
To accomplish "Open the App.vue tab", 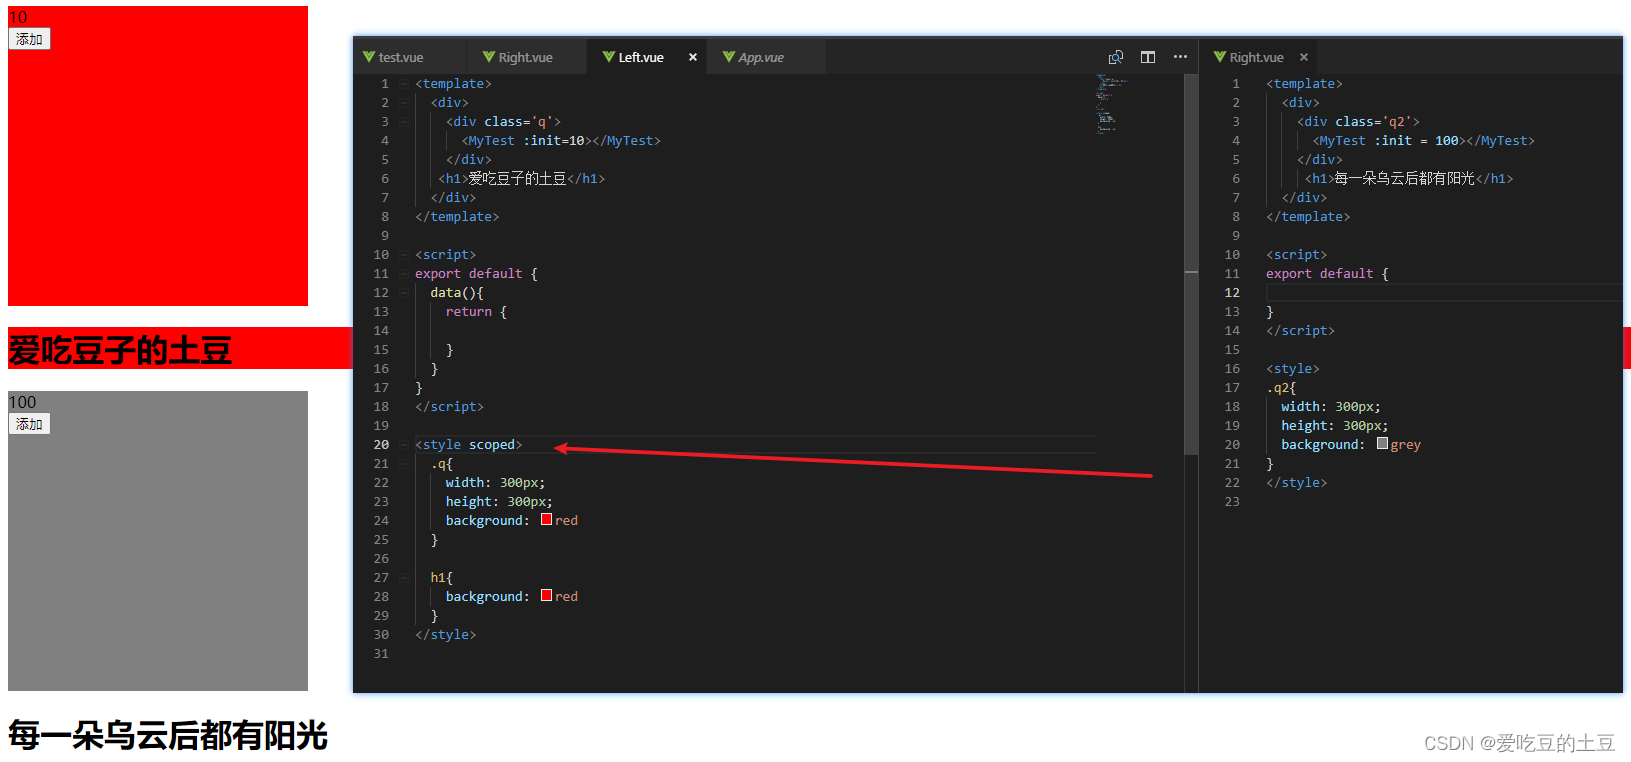I will point(761,57).
